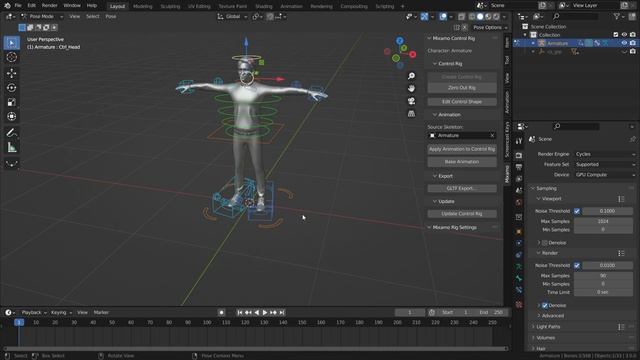Toggle the viewport Denoise checkbox
This screenshot has height=360, width=640.
click(545, 243)
